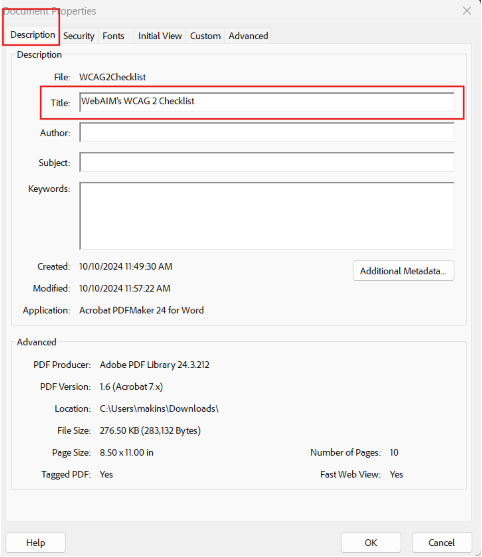
Task: Click into the Subject input field
Action: (x=267, y=162)
